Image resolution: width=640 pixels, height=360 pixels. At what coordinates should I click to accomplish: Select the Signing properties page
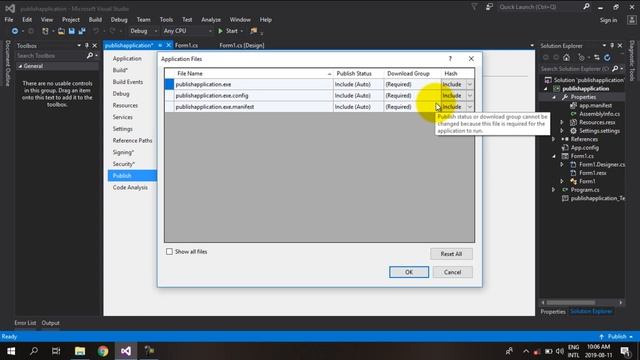tap(123, 152)
